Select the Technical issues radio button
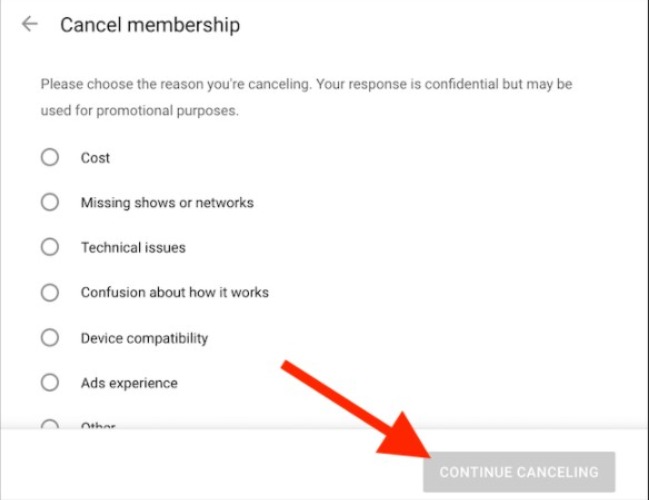Screen dimensions: 649x500 (x=50, y=247)
